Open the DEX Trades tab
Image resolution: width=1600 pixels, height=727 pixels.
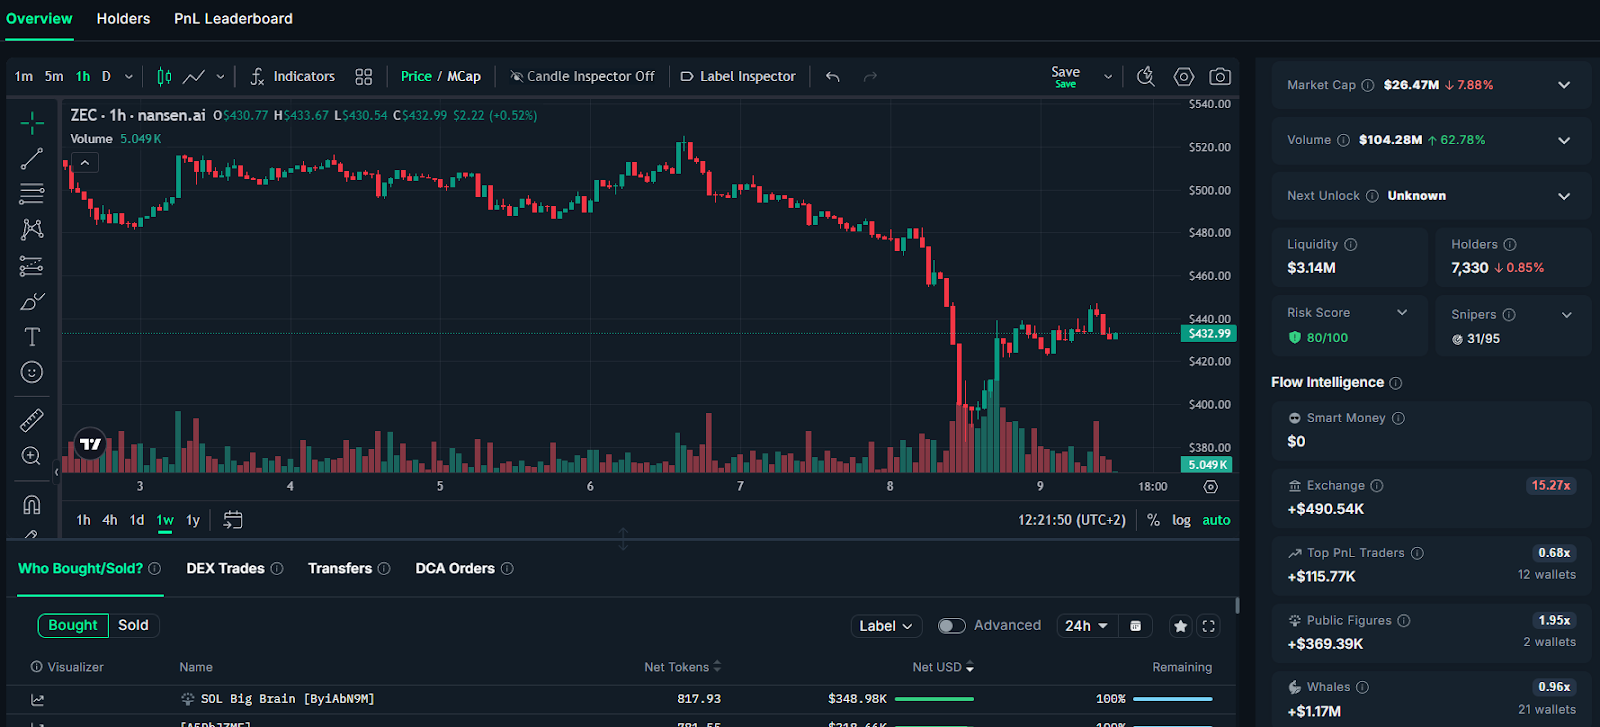point(225,569)
